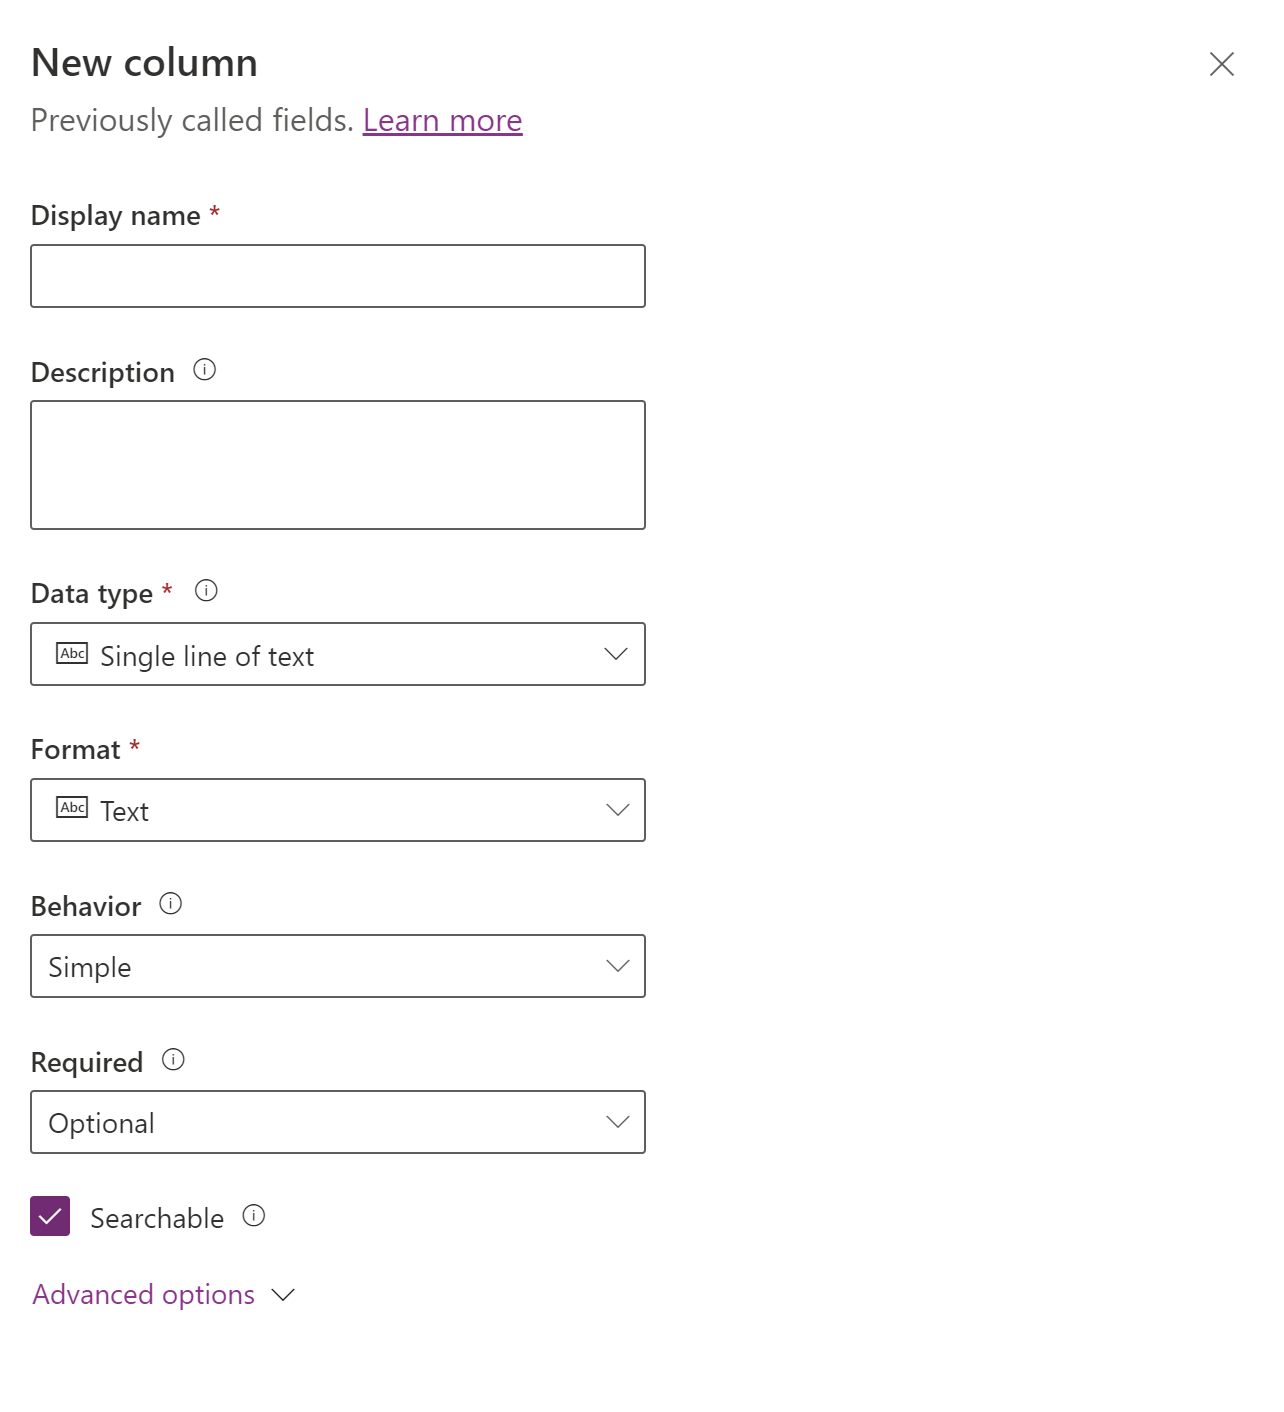Image resolution: width=1284 pixels, height=1412 pixels.
Task: Click the Abc icon inside Data type field
Action: (71, 654)
